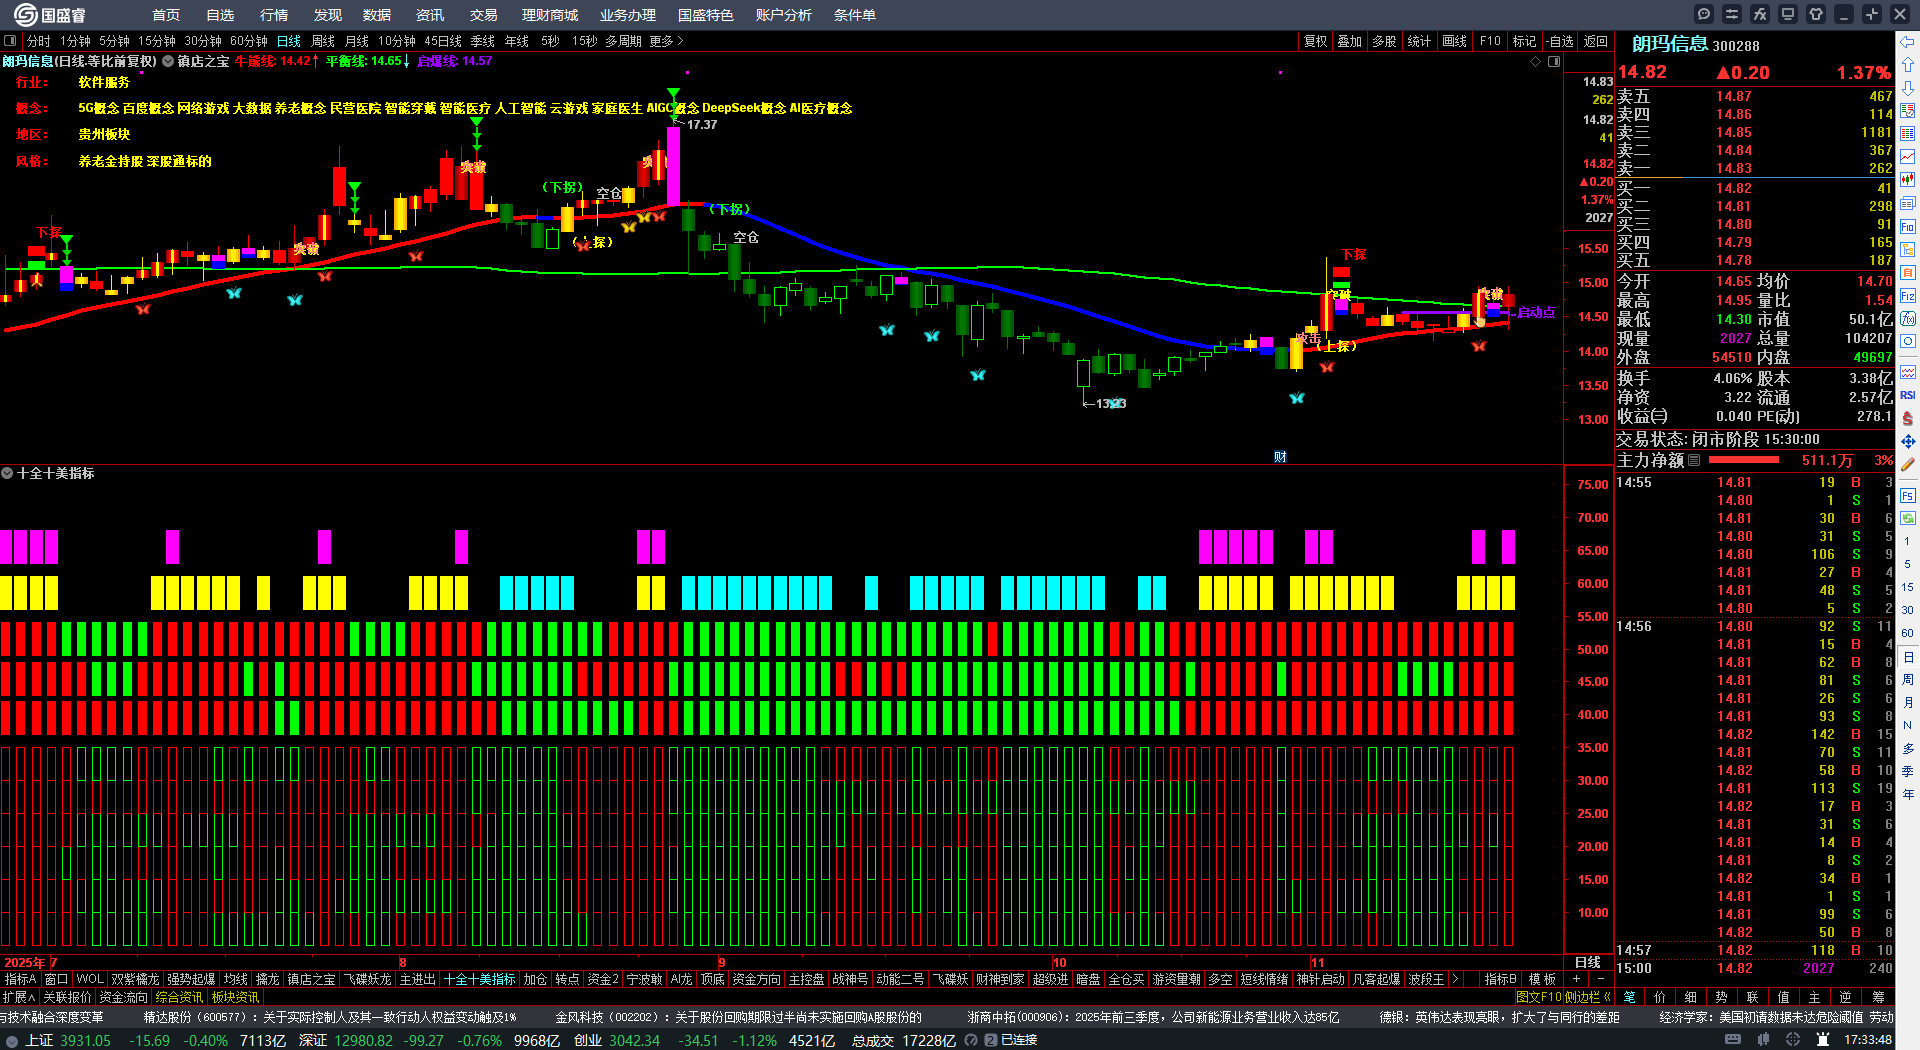
Task: Toggle the 主力净额 list icon
Action: (1694, 460)
